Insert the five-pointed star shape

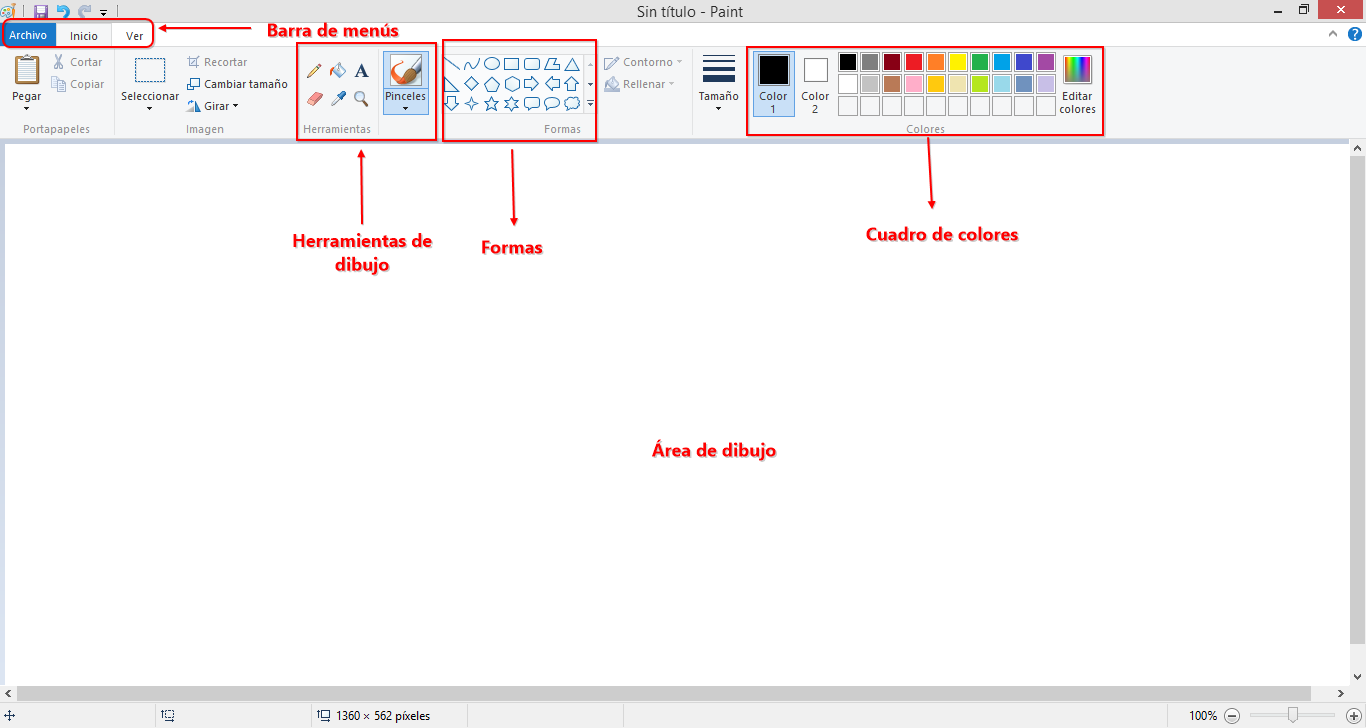tap(492, 103)
